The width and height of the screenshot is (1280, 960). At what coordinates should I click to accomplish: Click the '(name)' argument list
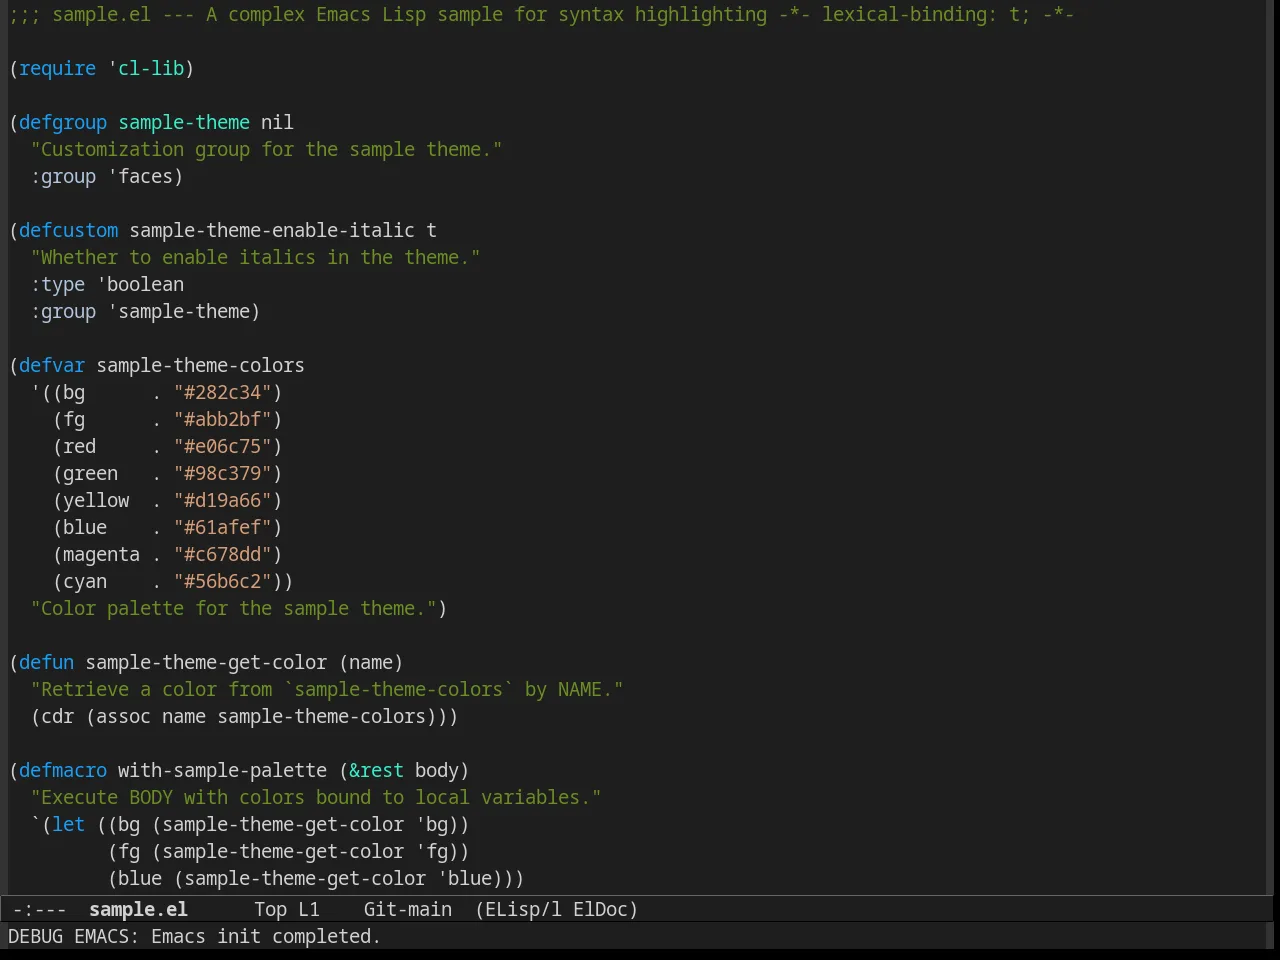pyautogui.click(x=371, y=662)
